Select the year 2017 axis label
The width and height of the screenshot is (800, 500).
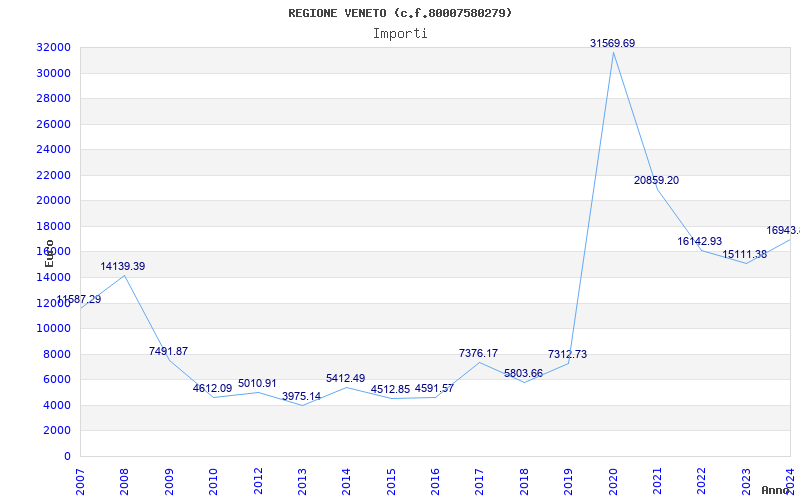click(479, 482)
